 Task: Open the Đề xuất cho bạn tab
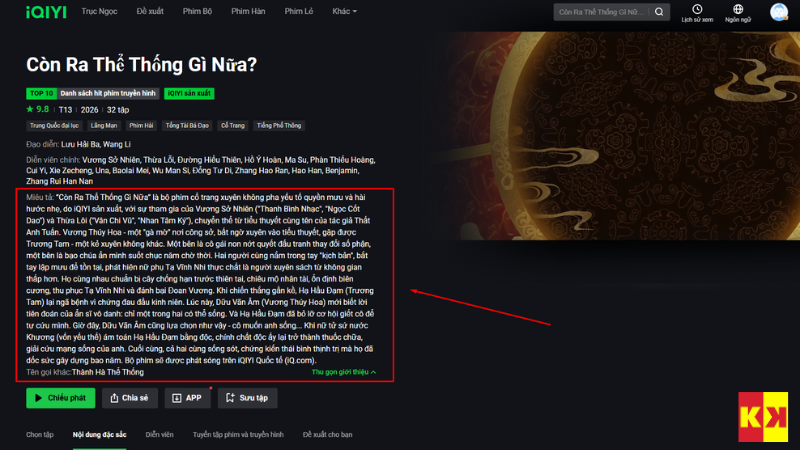pyautogui.click(x=328, y=435)
